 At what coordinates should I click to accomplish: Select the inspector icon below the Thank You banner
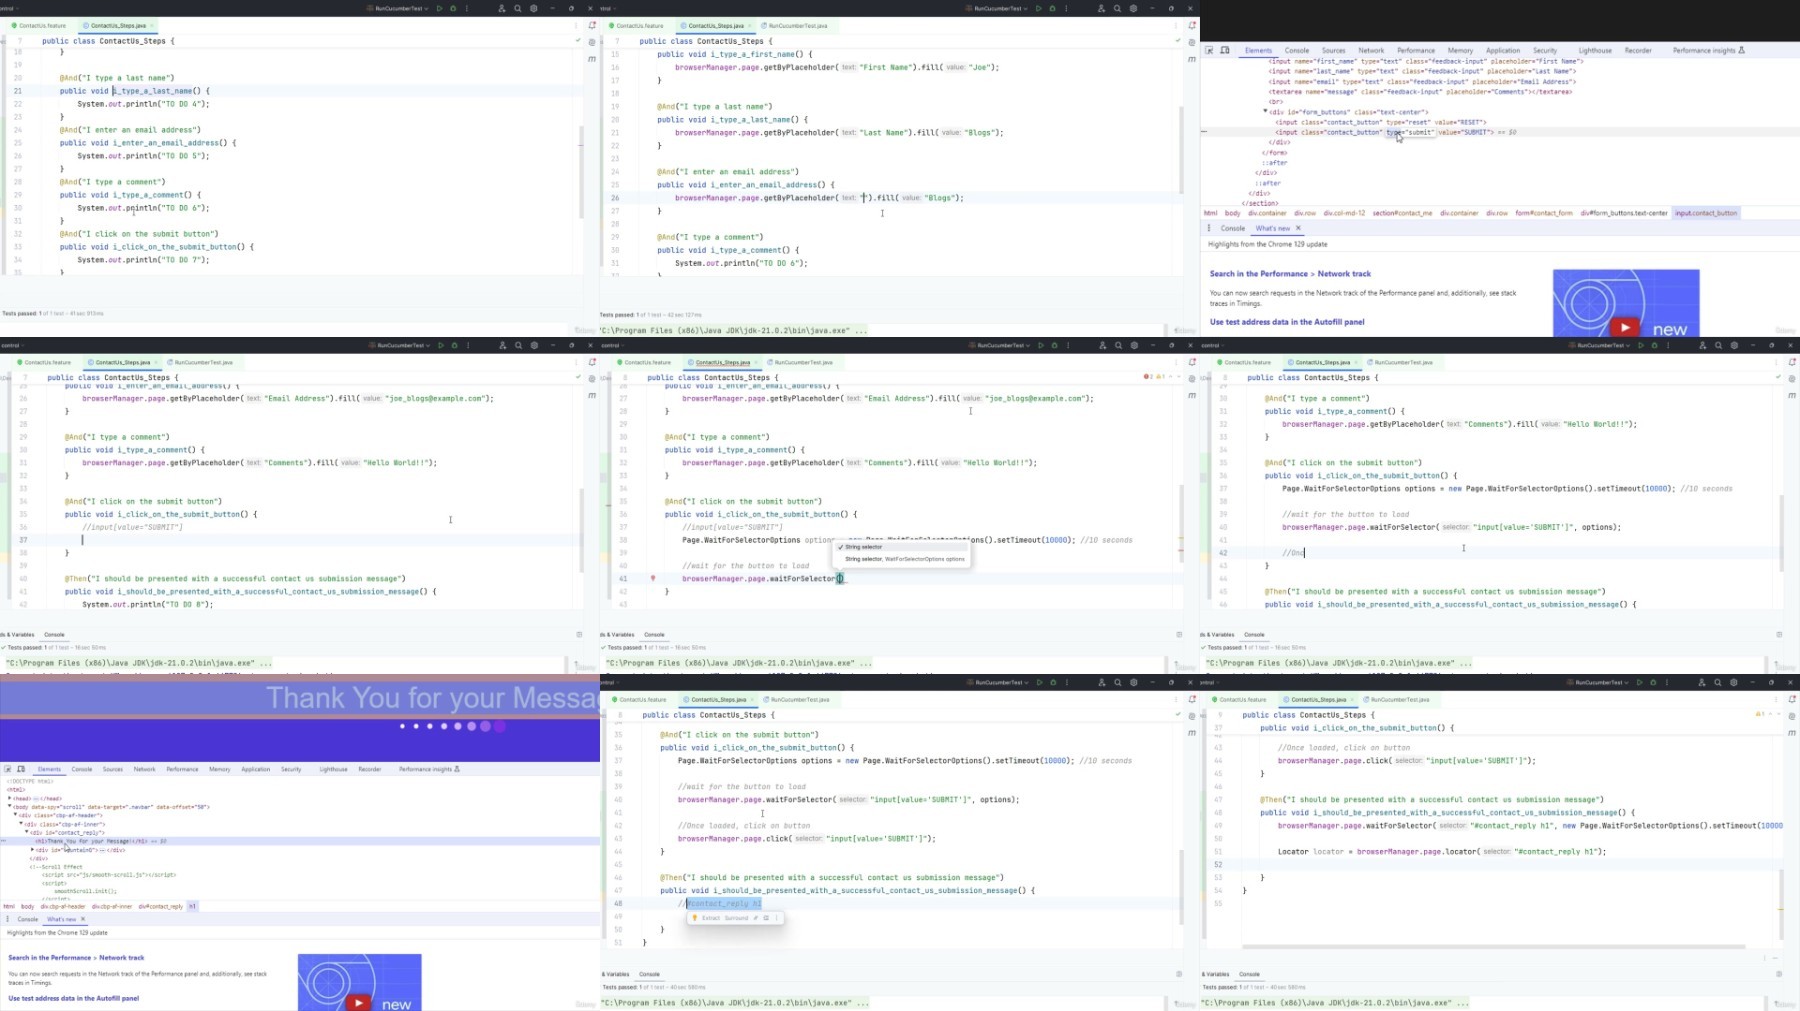(8, 769)
